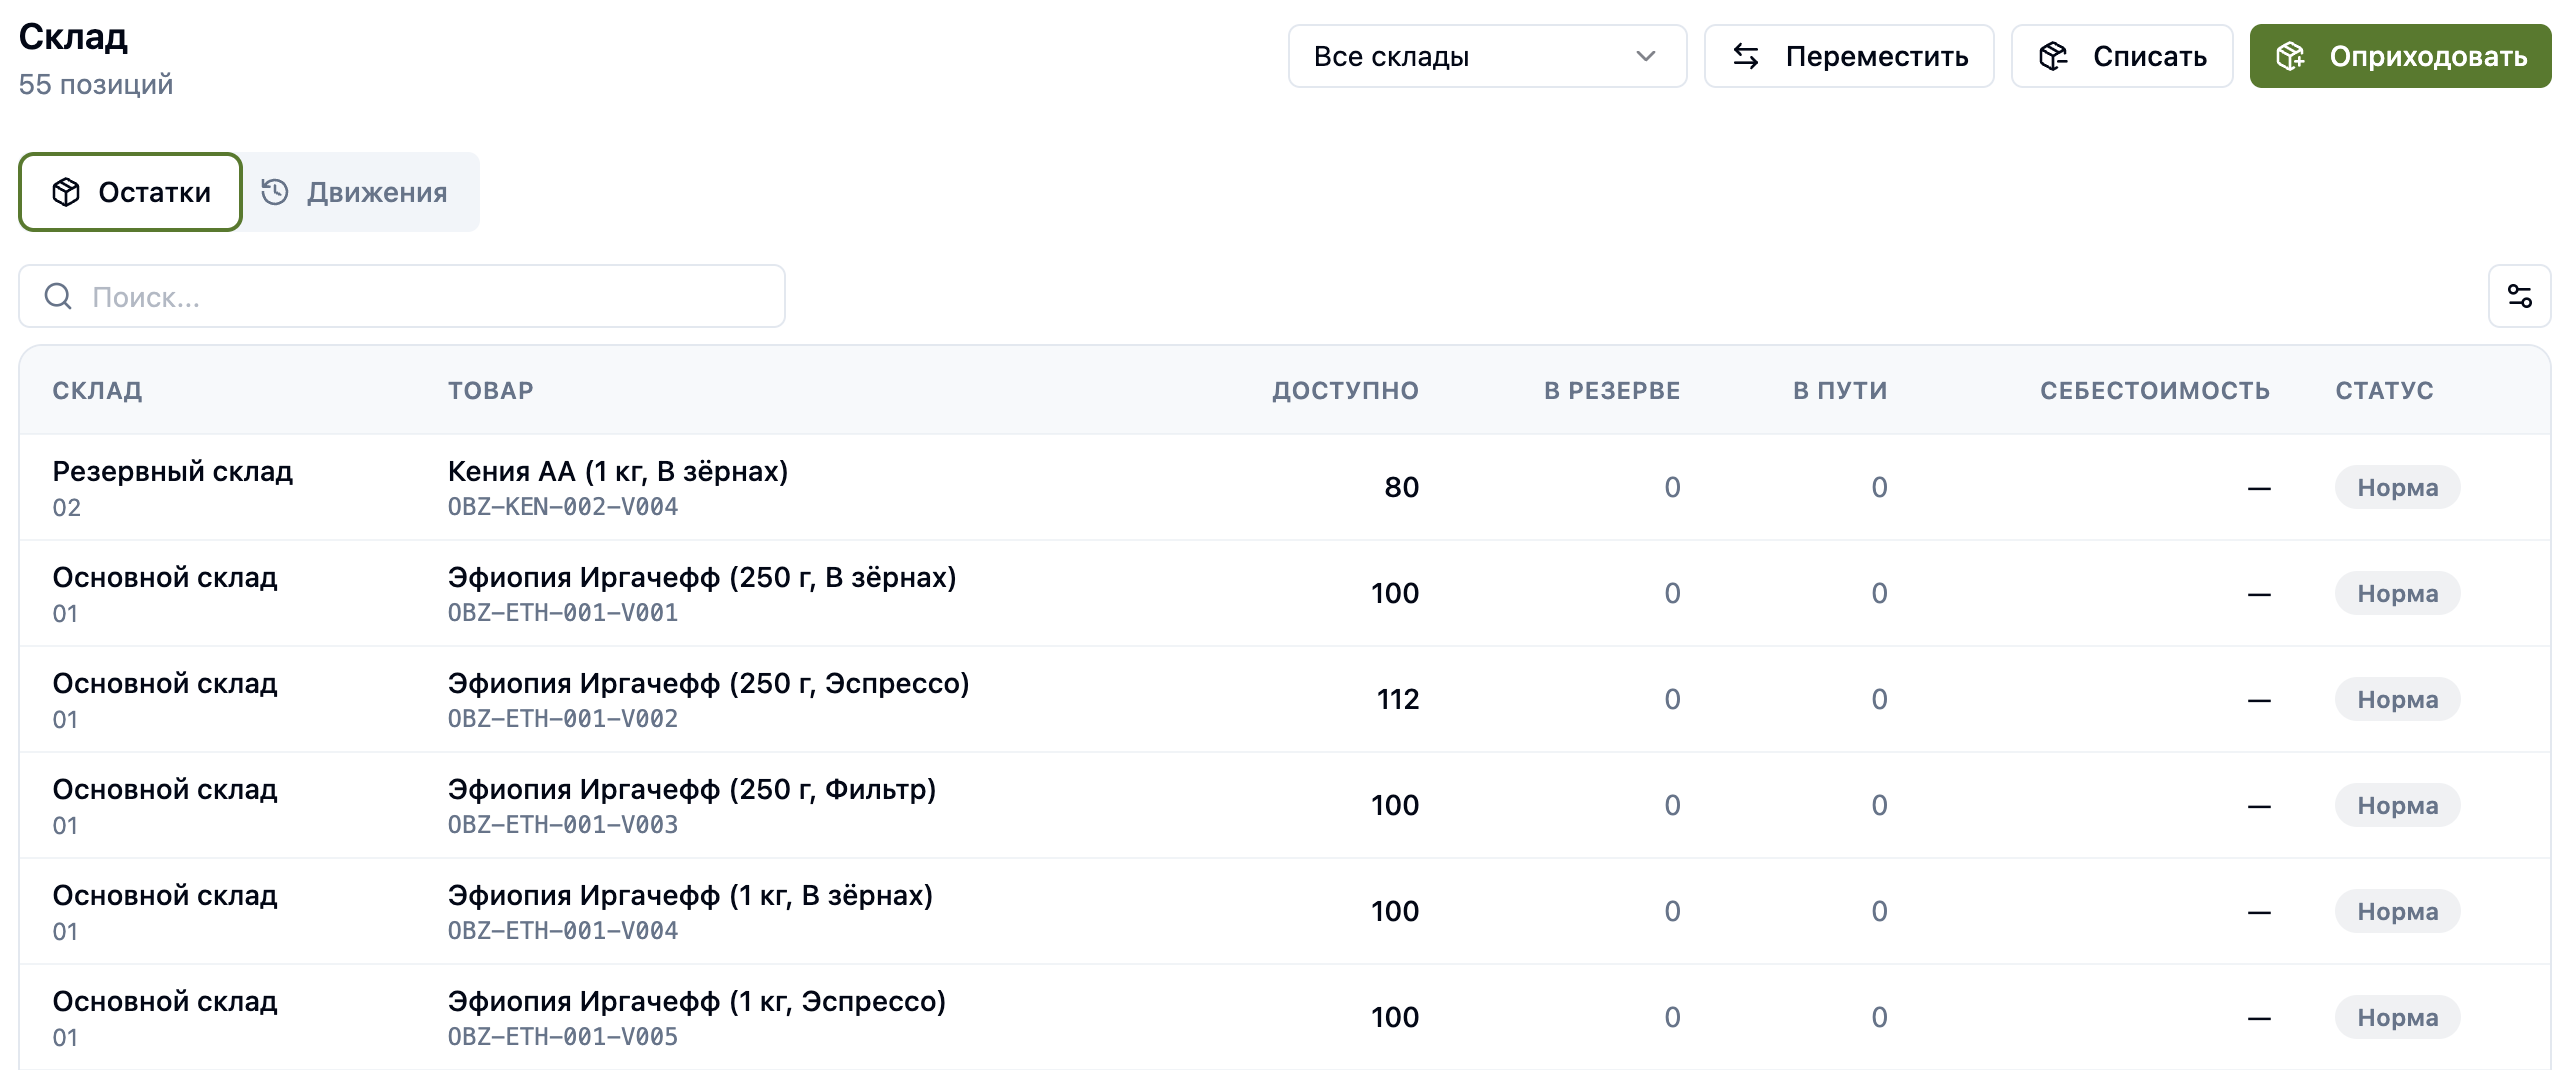Open Эфиопия Иргачефф (250 г, Эспрессо)
This screenshot has width=2572, height=1070.
[x=708, y=683]
